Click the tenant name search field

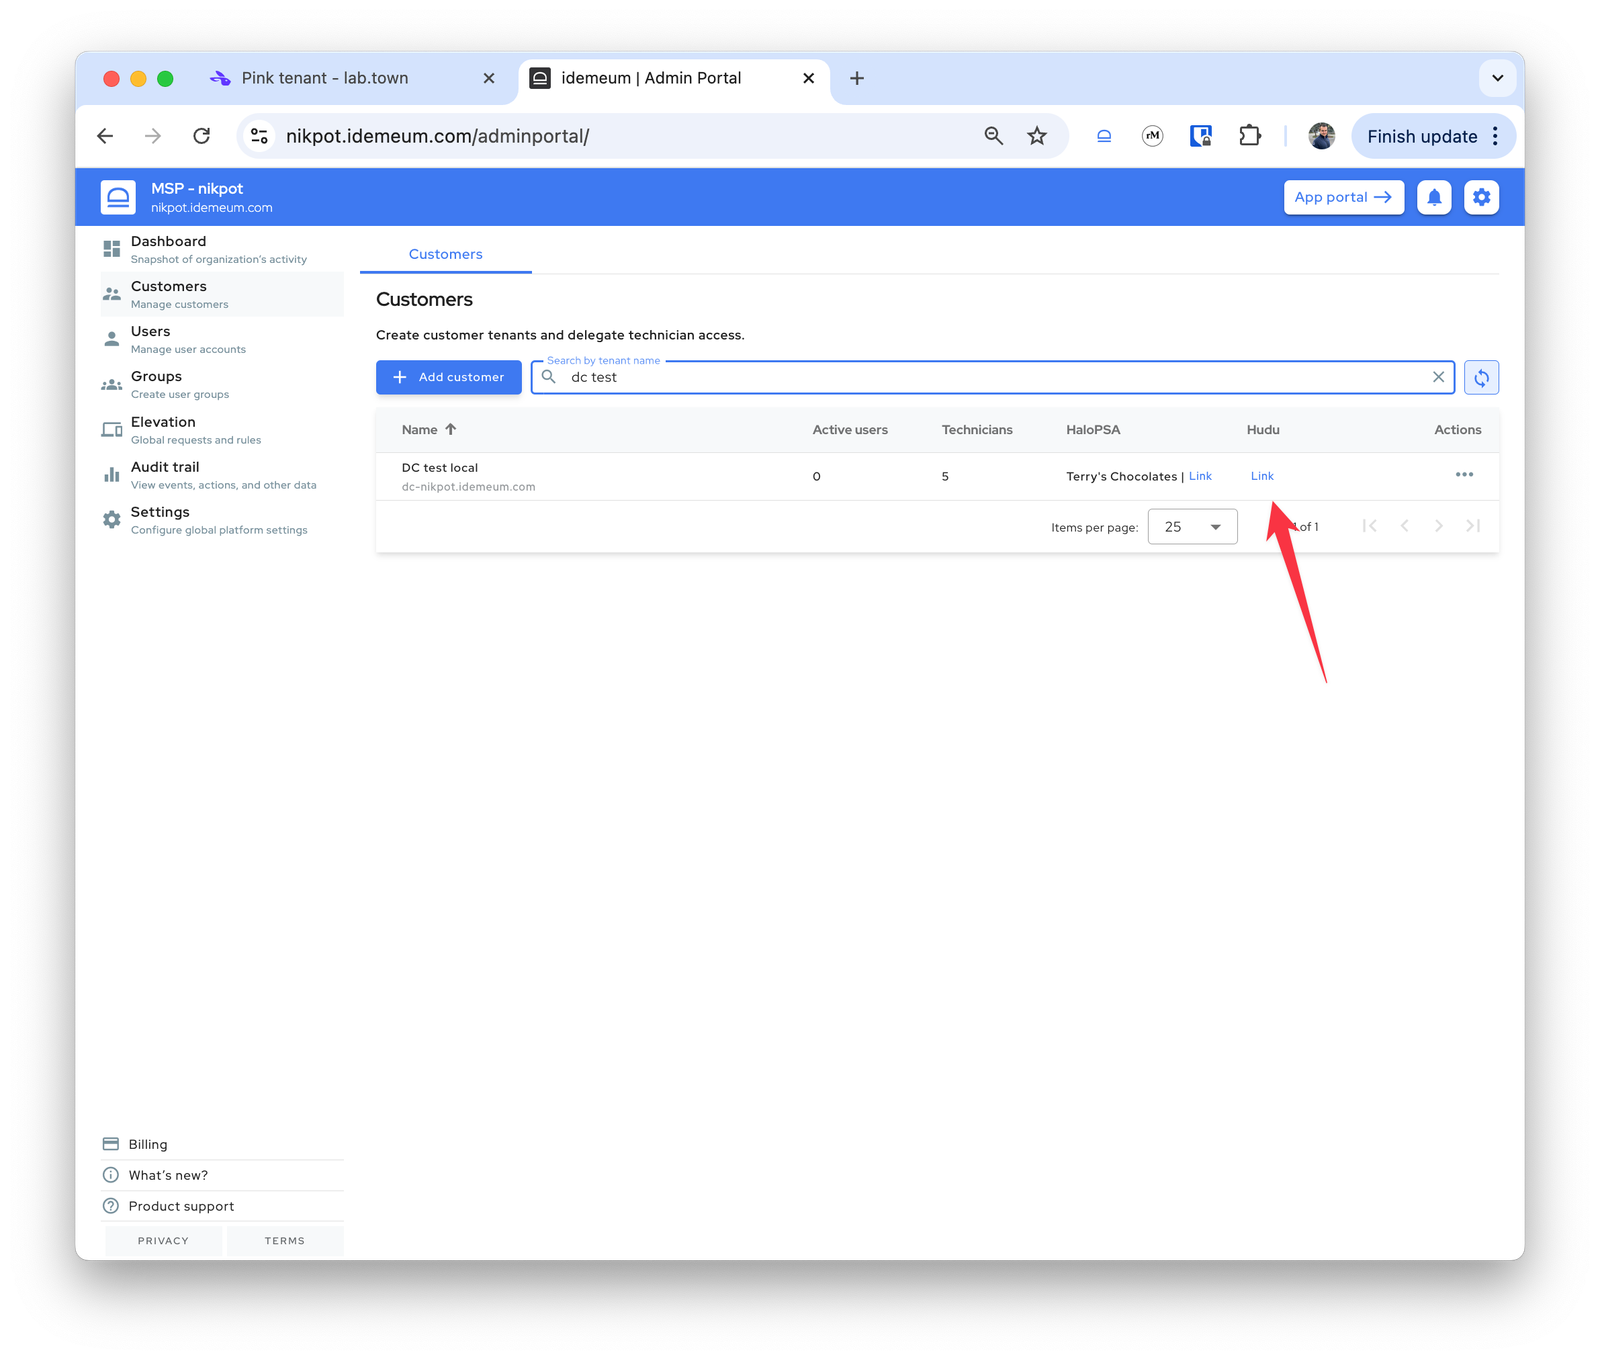click(x=993, y=377)
